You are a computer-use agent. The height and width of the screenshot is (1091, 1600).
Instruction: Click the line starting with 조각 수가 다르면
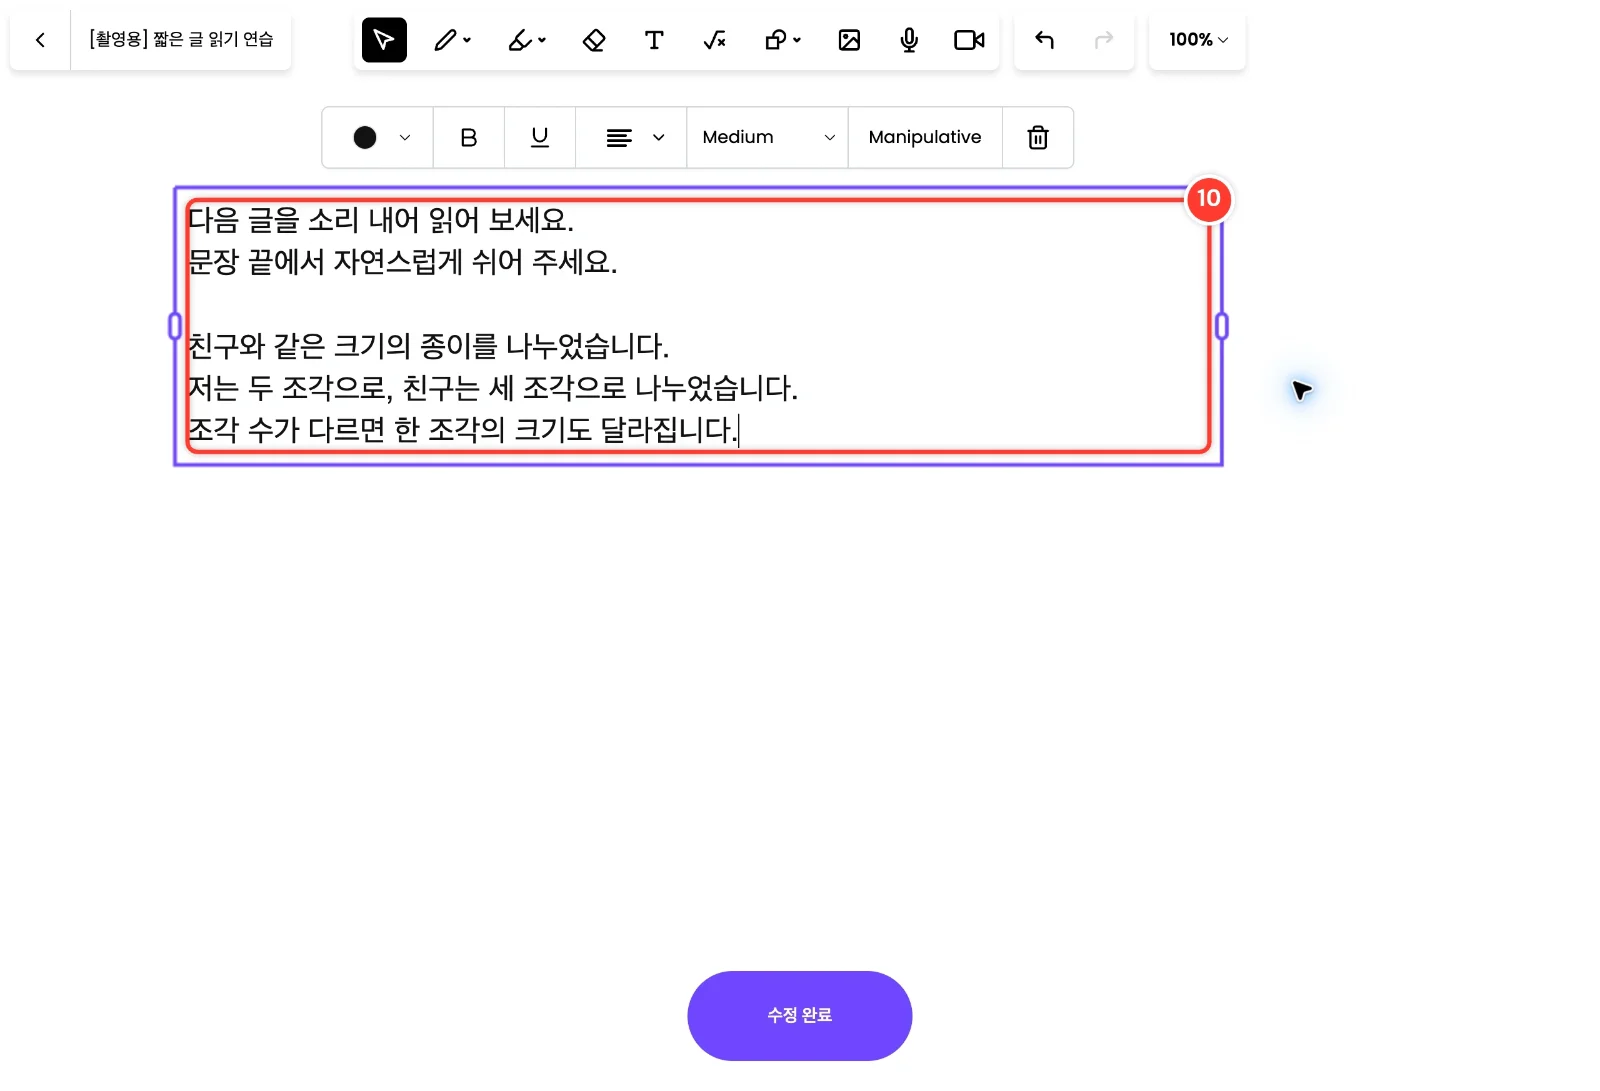coord(463,430)
